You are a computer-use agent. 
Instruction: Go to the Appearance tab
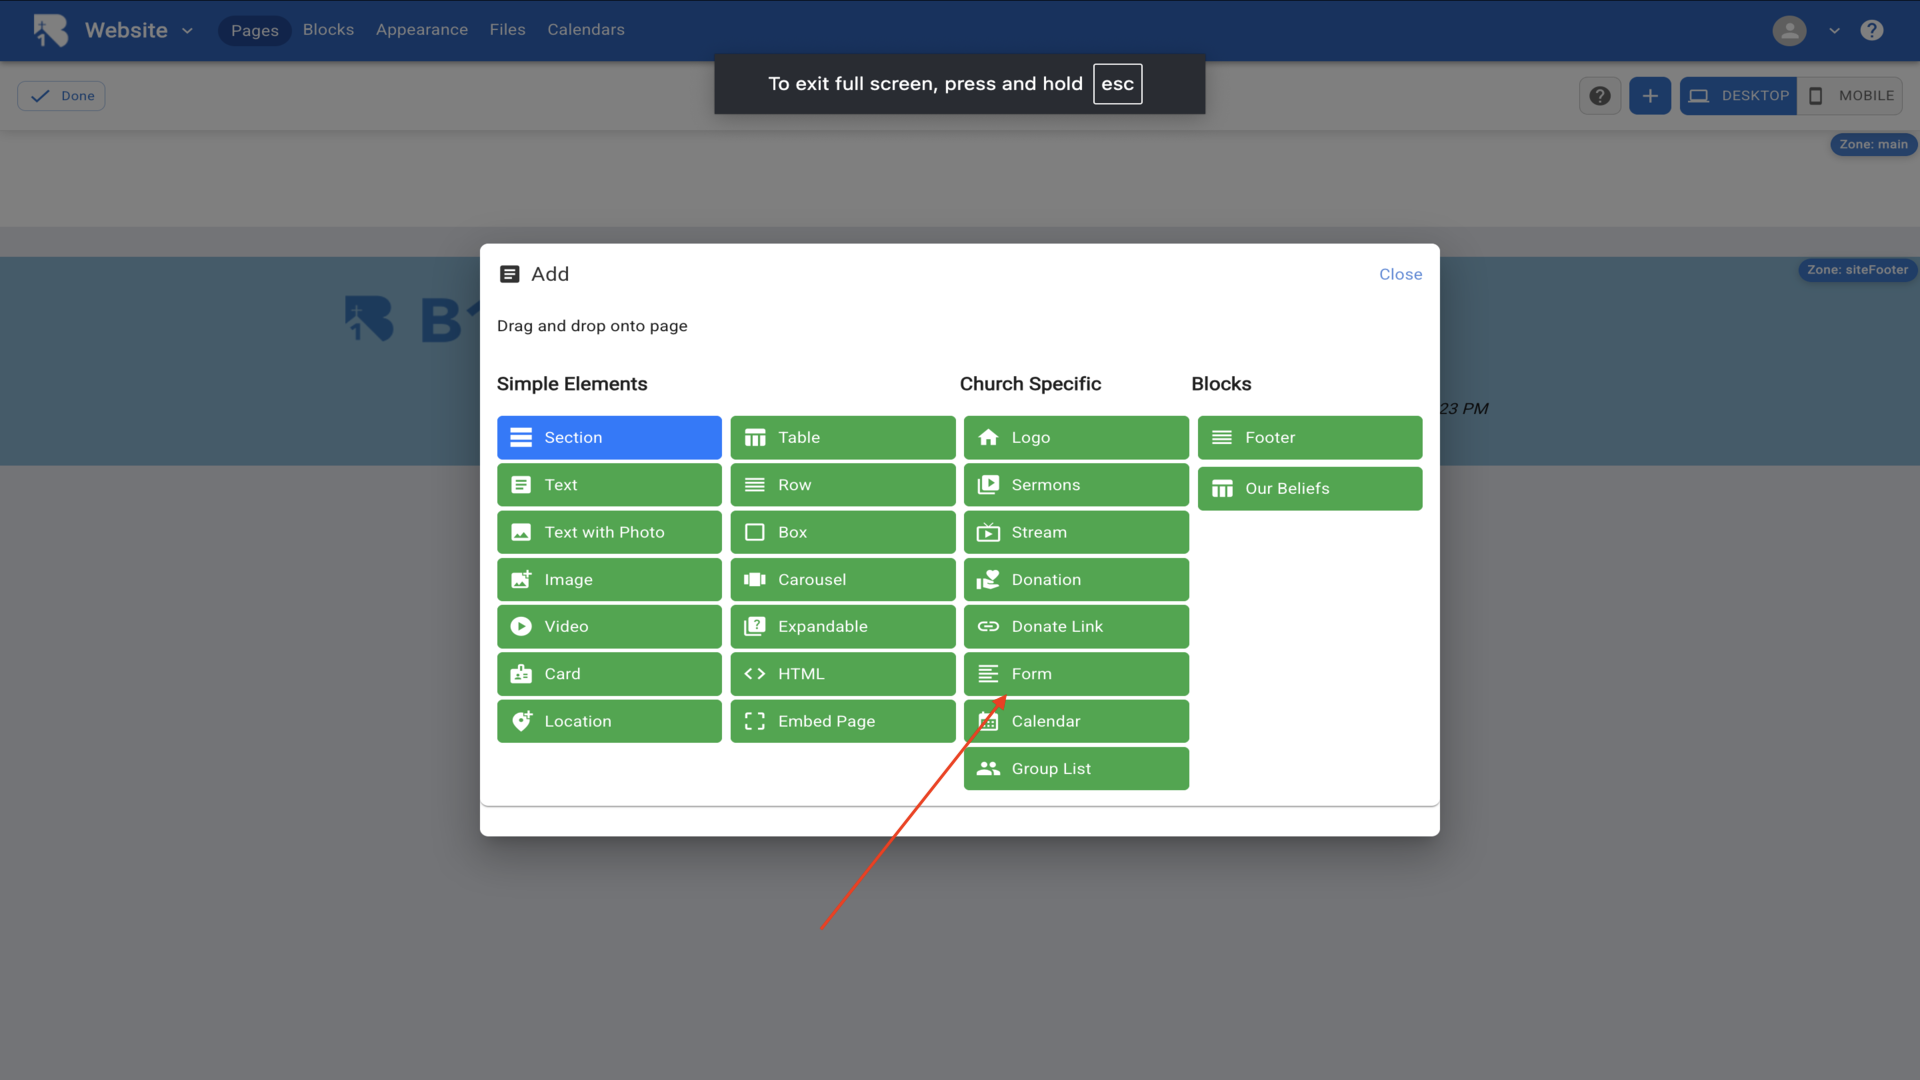pos(421,30)
